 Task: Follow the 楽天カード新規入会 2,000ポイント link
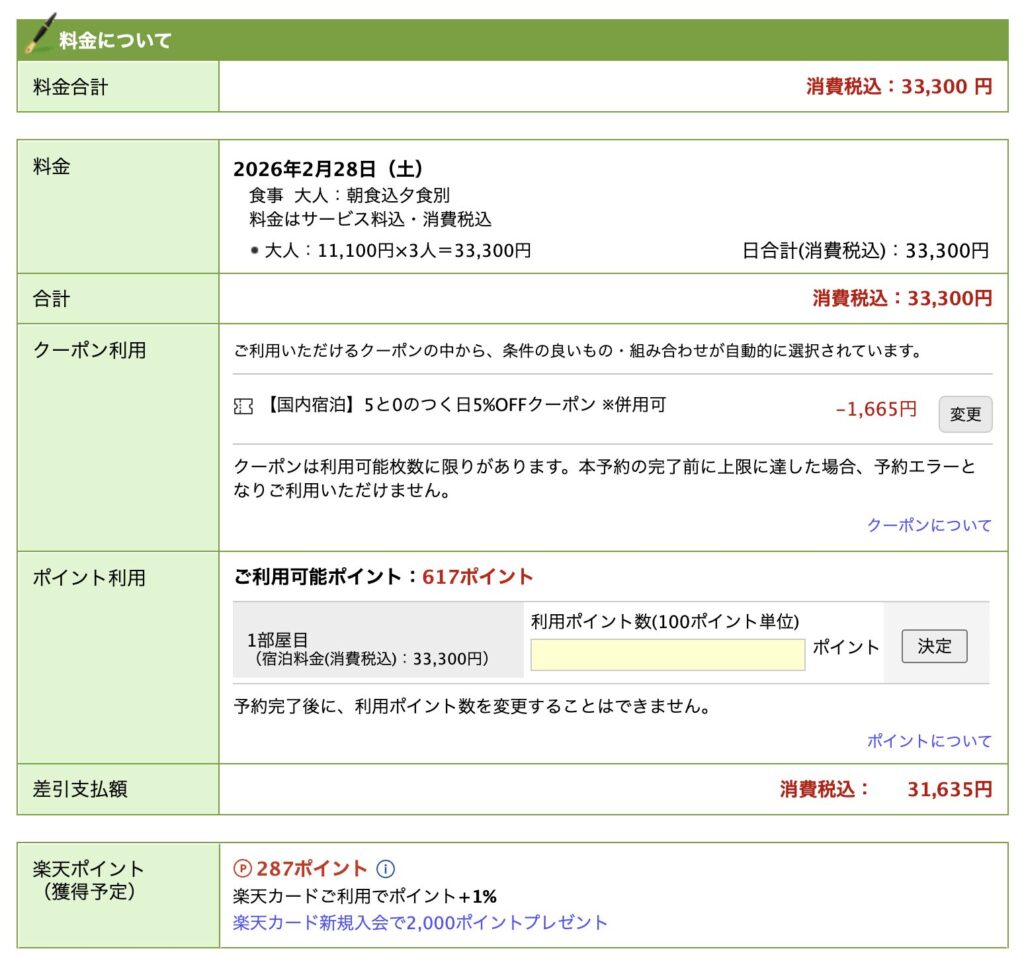coord(420,922)
